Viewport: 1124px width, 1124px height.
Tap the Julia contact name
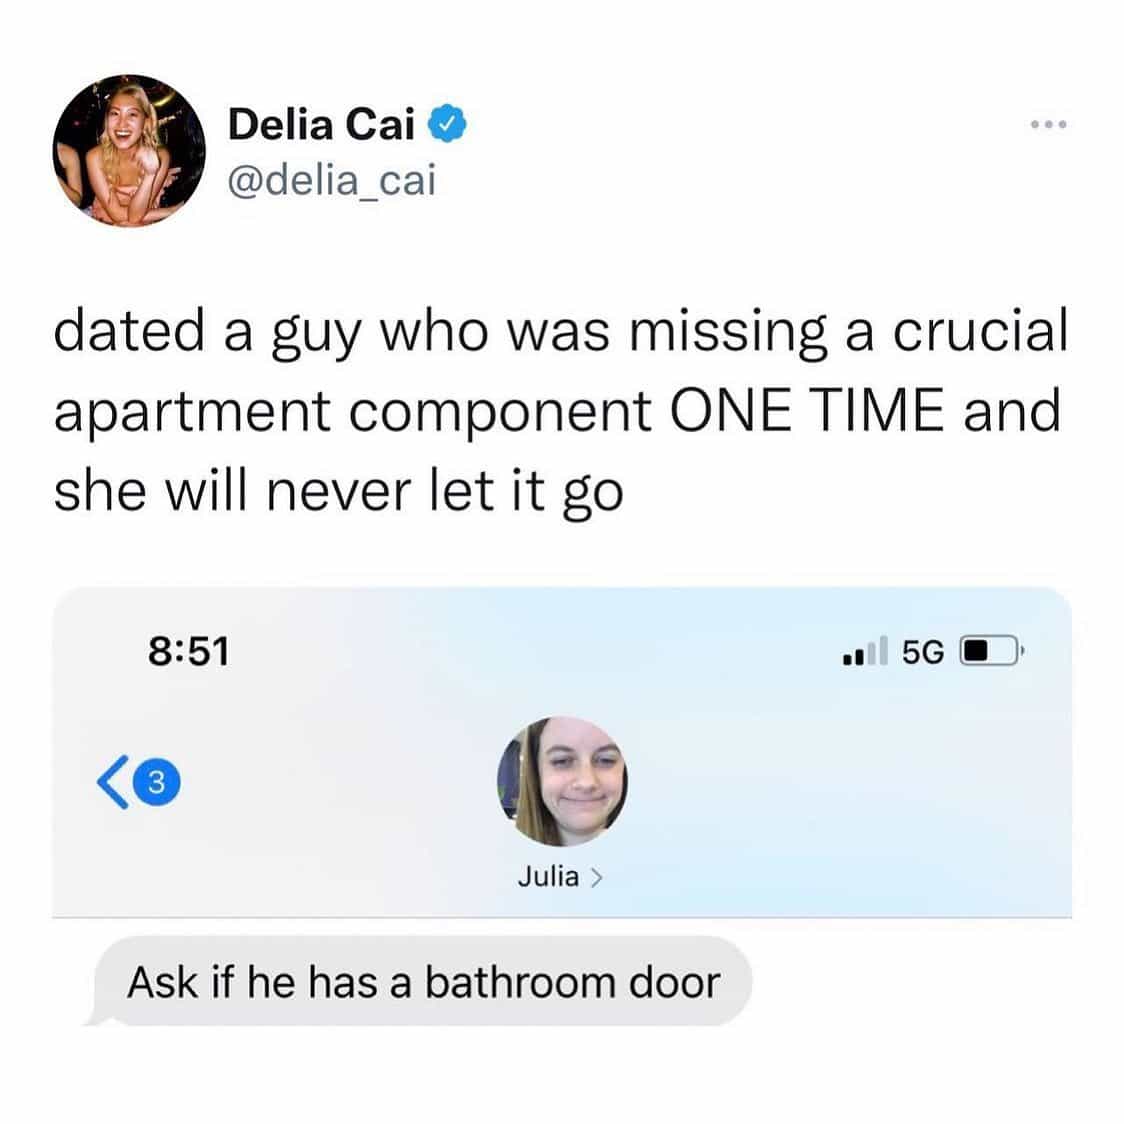548,877
